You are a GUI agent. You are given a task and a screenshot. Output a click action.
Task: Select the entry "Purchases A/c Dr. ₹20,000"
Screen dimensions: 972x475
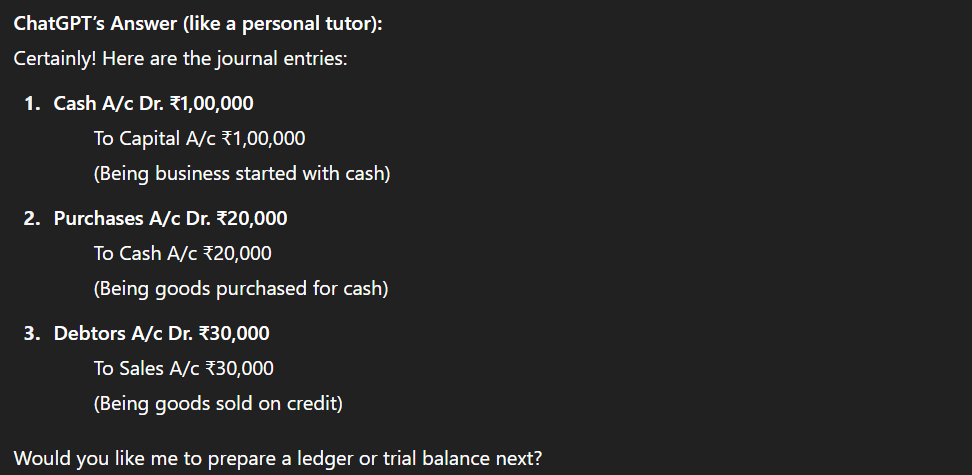coord(170,219)
